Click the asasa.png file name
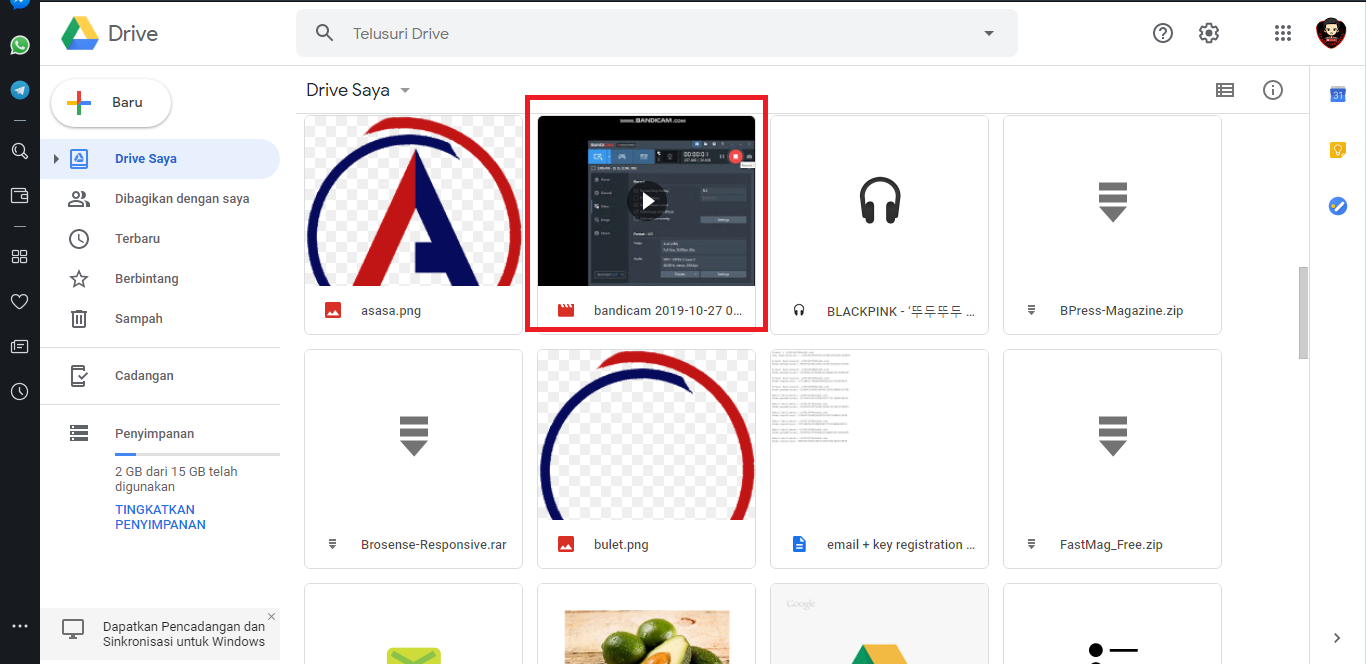Image resolution: width=1366 pixels, height=664 pixels. tap(391, 311)
